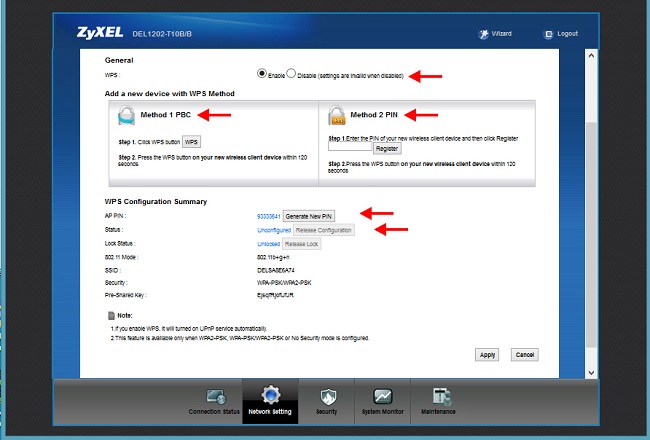650x440 pixels.
Task: Click the WPS button in Method 1
Action: [191, 142]
